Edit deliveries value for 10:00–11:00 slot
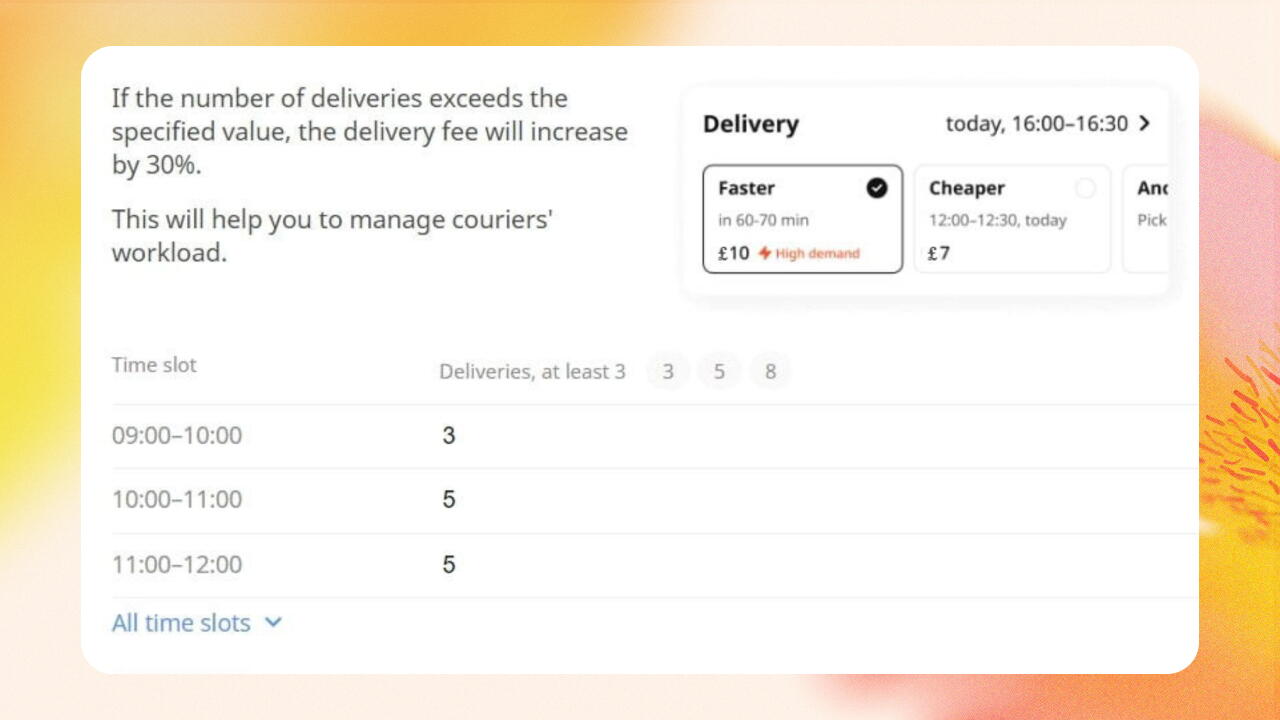Screen dimensions: 1280x720 [449, 500]
